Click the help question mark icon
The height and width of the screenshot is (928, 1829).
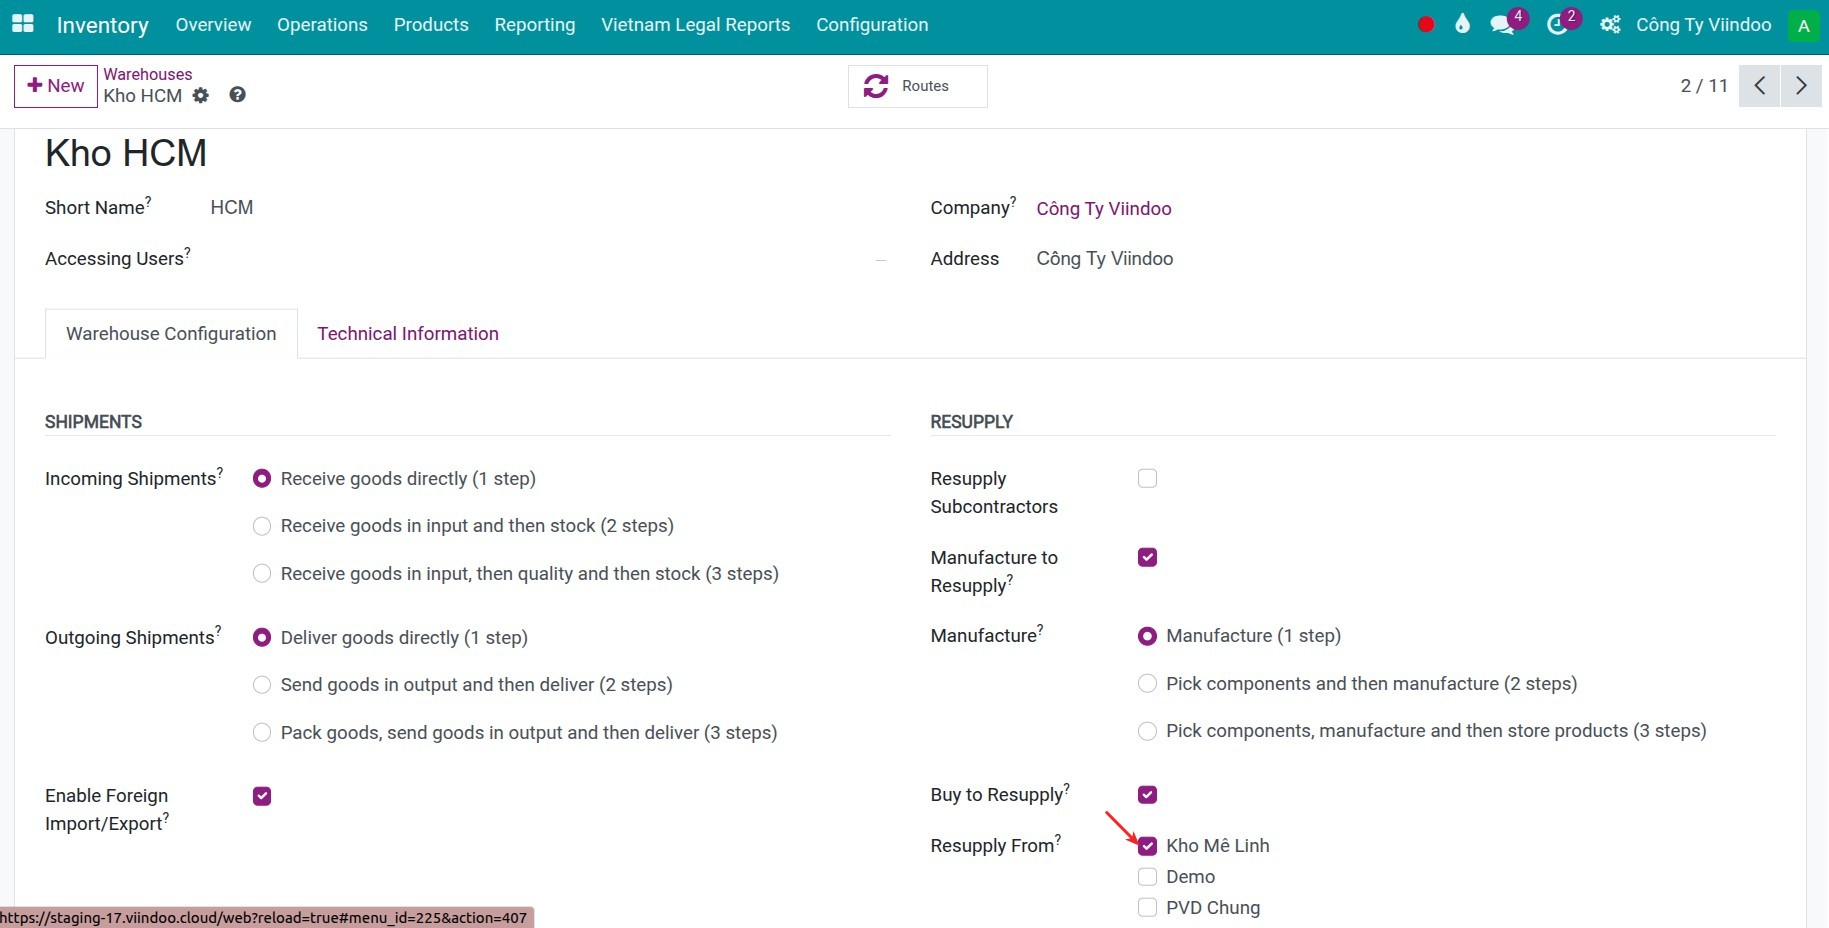coord(237,94)
